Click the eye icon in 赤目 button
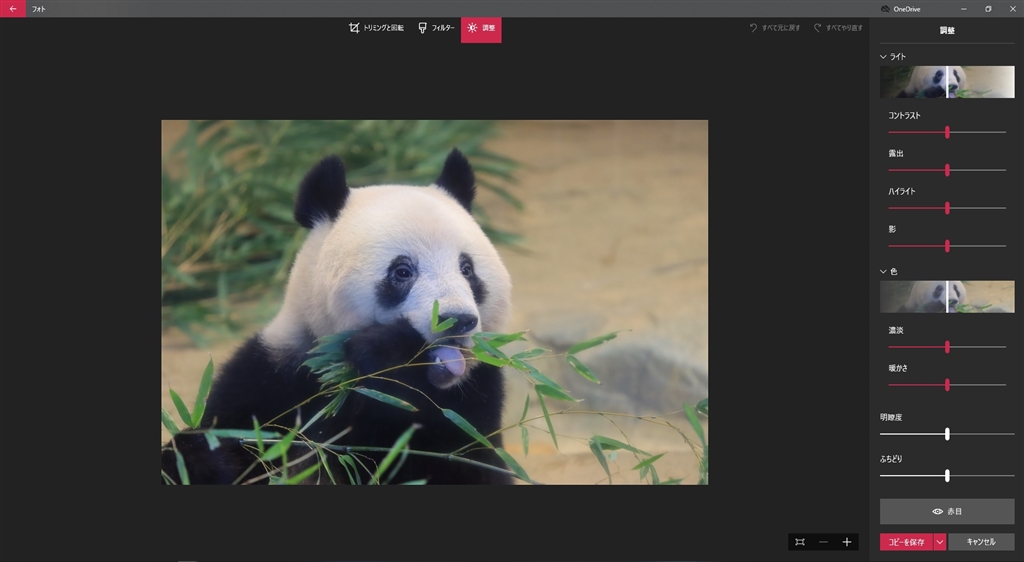 937,512
